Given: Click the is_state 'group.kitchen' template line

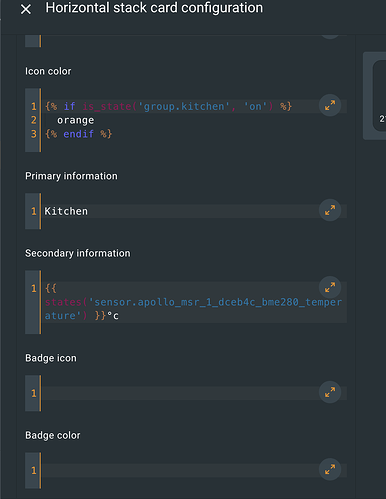Looking at the screenshot, I should (x=168, y=106).
